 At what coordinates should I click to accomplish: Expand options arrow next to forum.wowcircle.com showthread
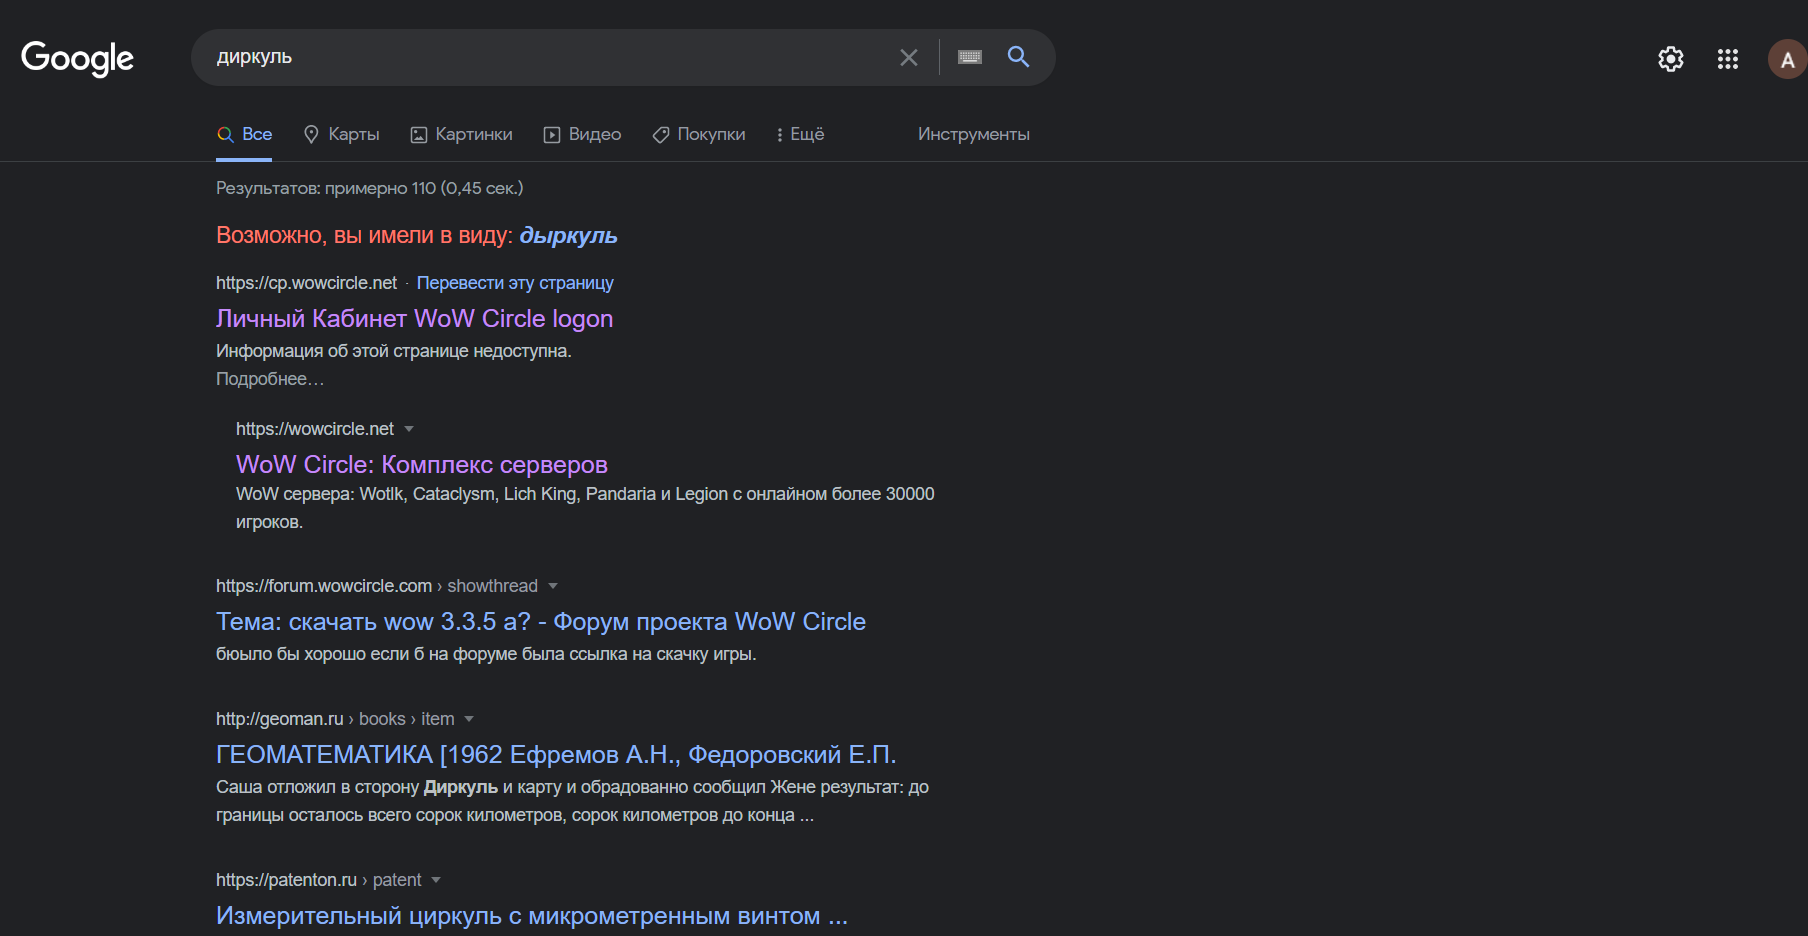[553, 586]
